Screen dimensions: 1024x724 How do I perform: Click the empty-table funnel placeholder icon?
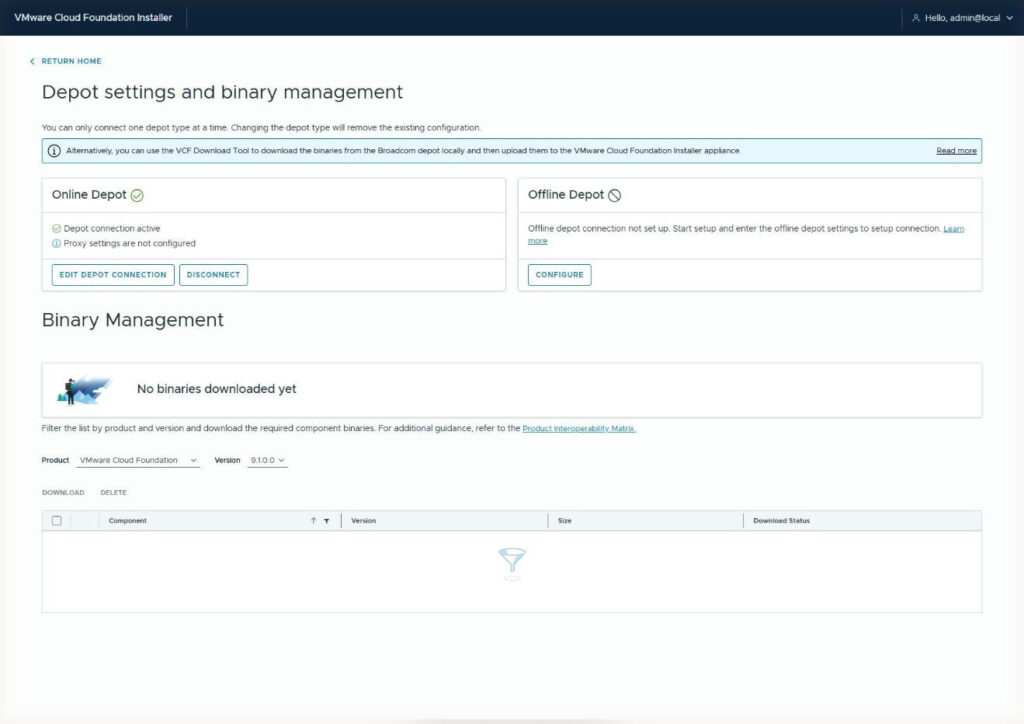[512, 562]
